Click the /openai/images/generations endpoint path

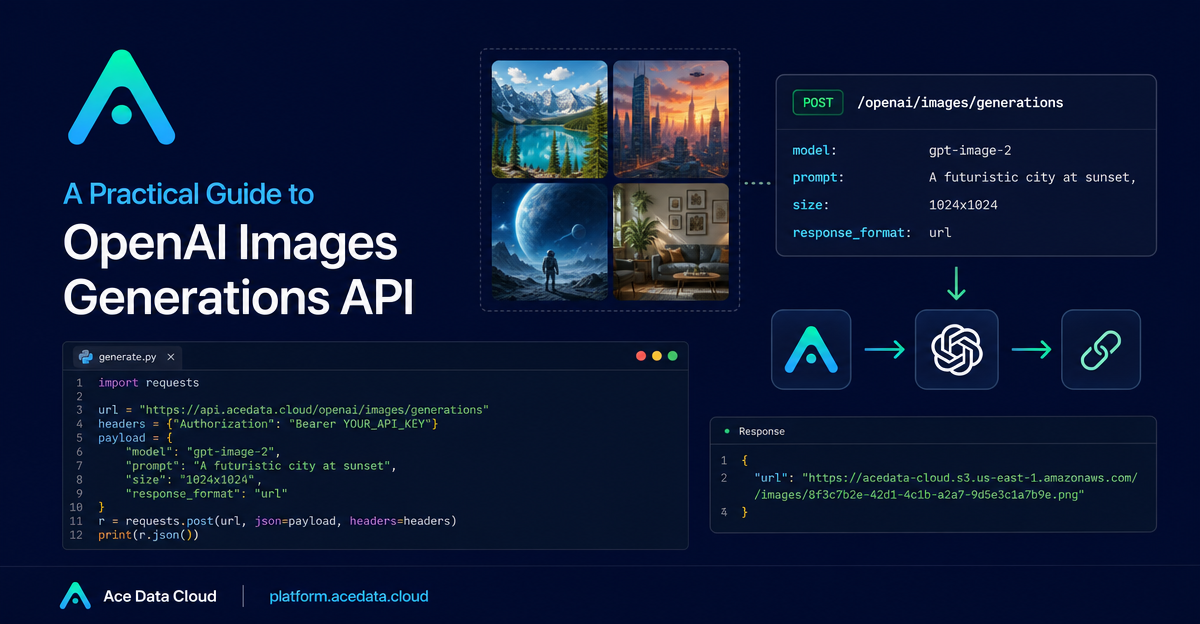tap(960, 102)
